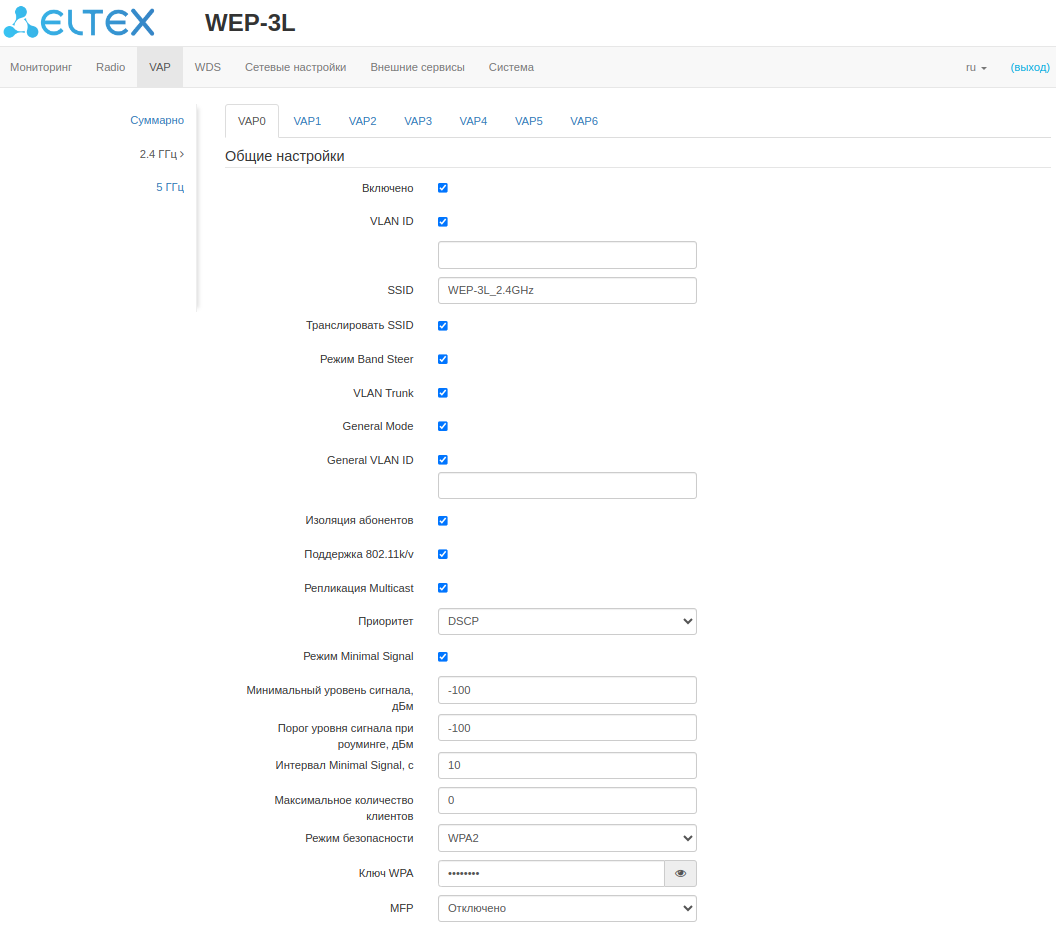Click the (выход) logout link
Viewport: 1056px width, 934px height.
click(1030, 67)
